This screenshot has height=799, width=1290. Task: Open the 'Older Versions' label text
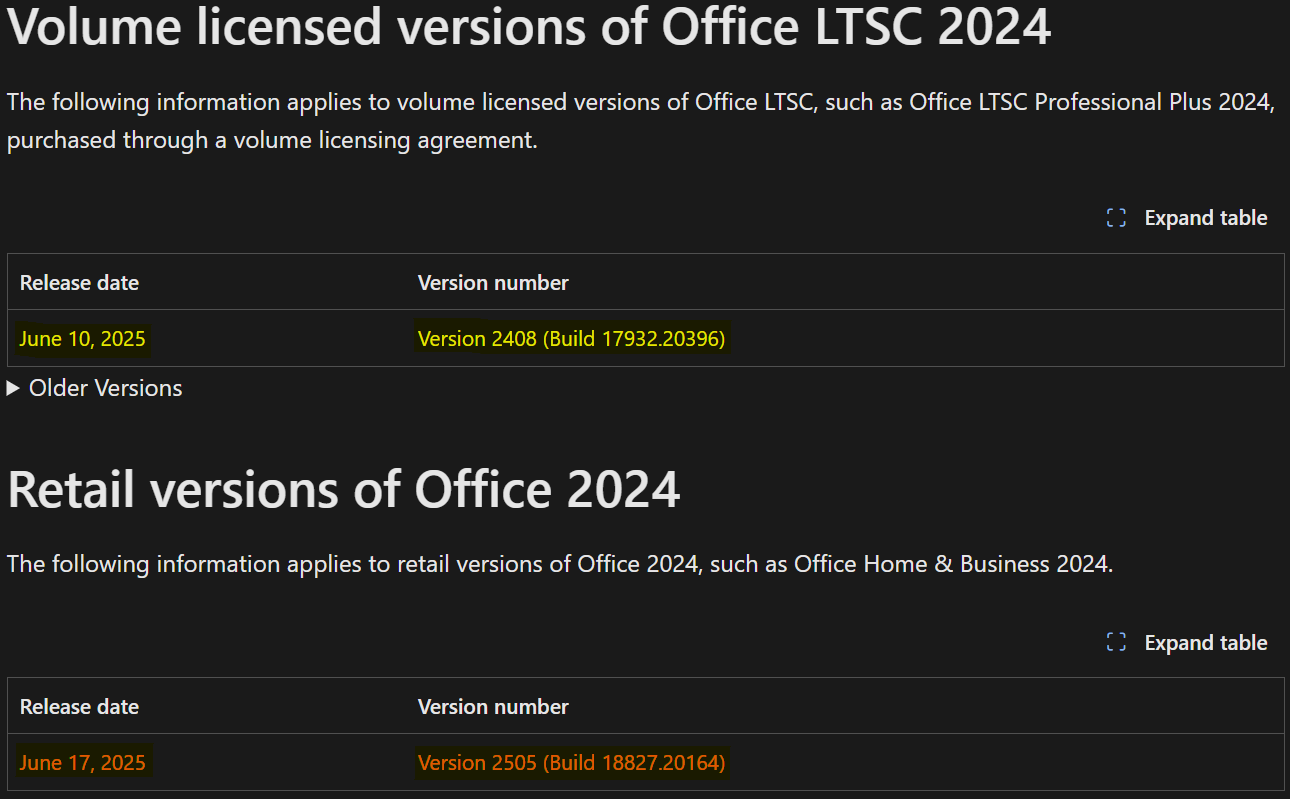[x=105, y=388]
